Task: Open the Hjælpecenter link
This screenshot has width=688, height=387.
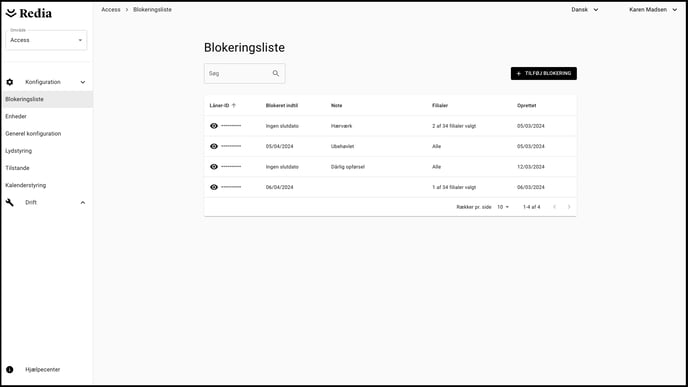Action: [43, 369]
